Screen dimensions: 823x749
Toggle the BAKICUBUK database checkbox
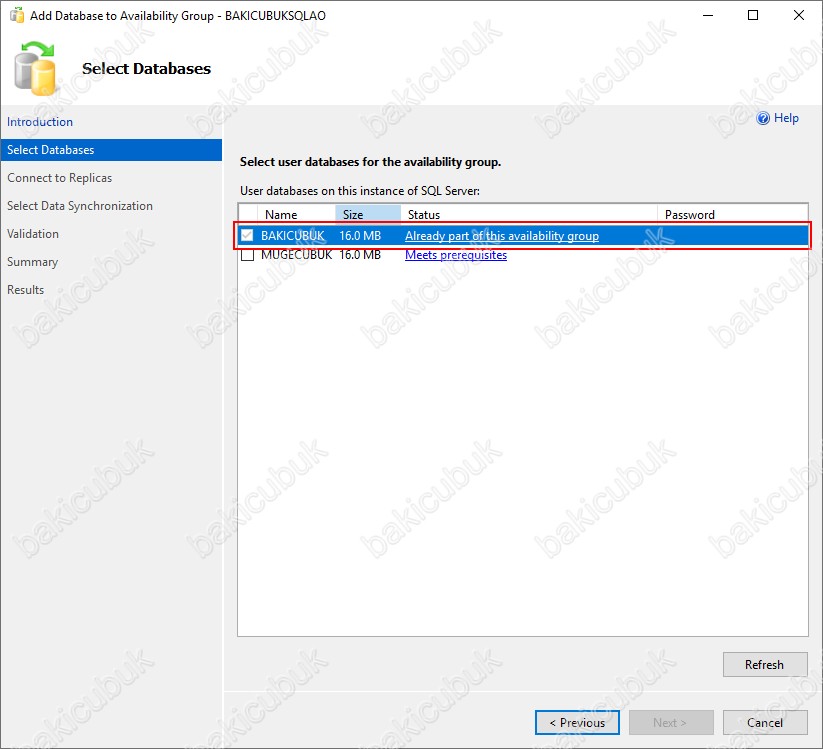(247, 236)
